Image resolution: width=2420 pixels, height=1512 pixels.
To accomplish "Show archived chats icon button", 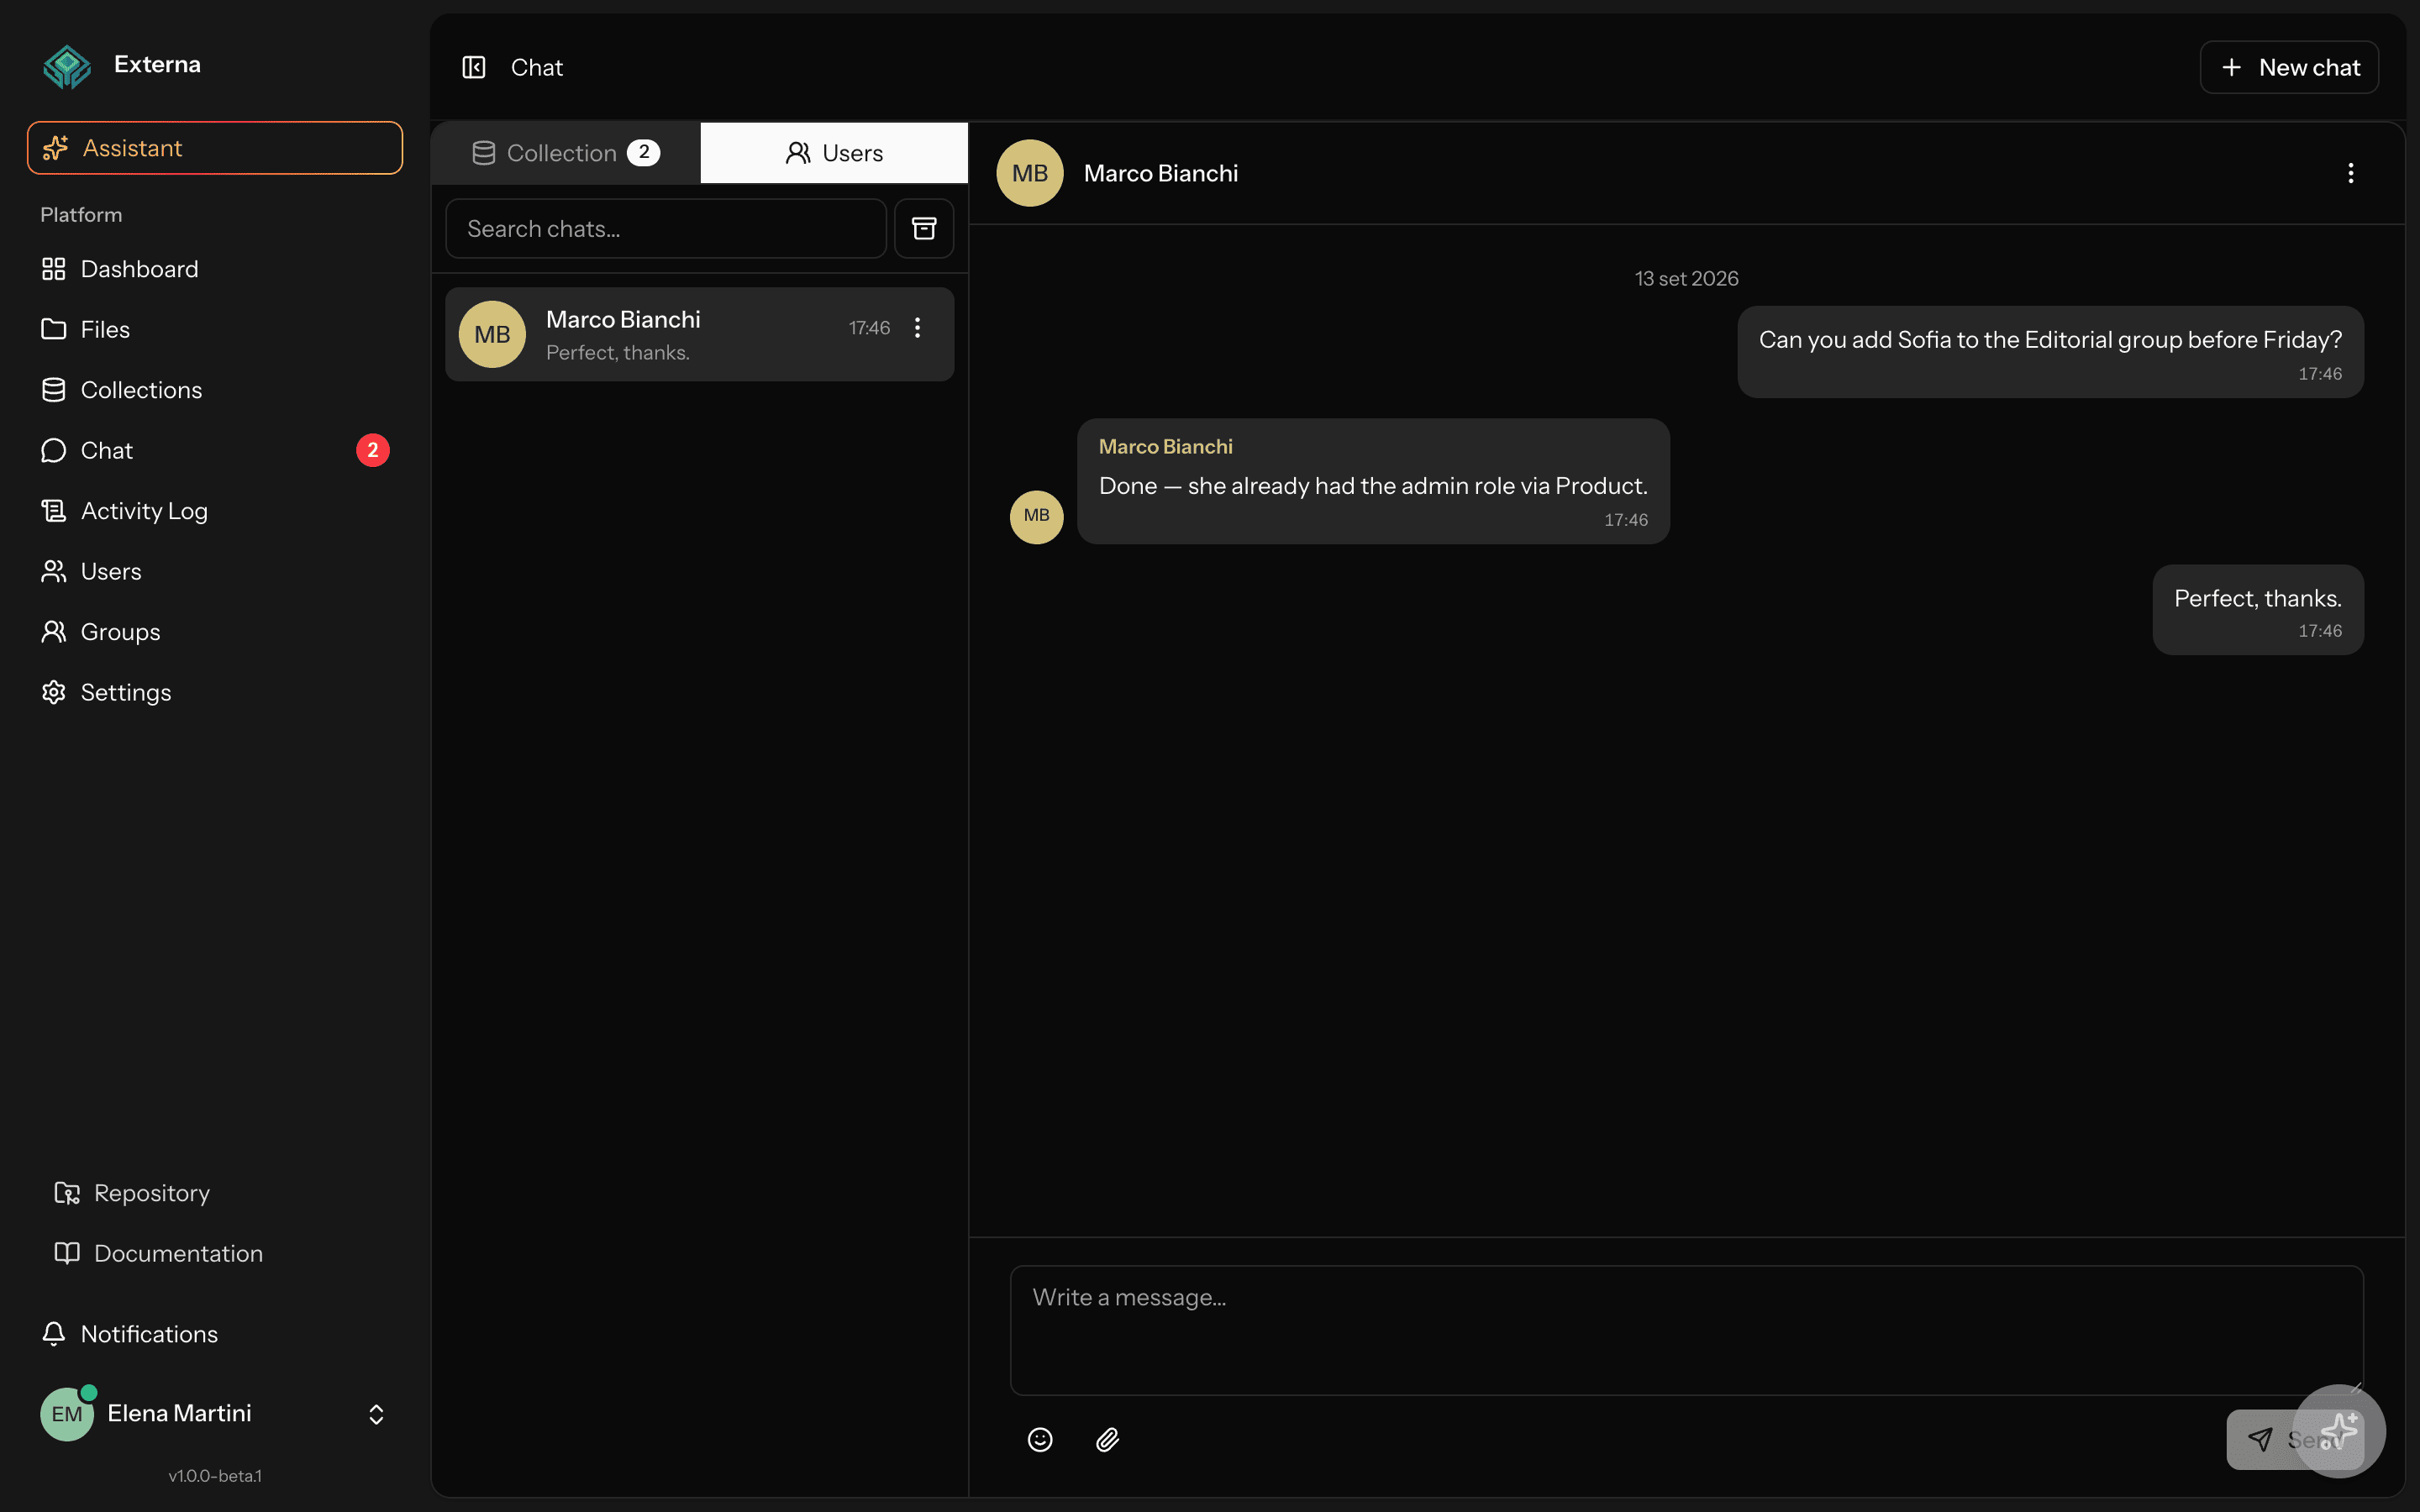I will tap(924, 229).
